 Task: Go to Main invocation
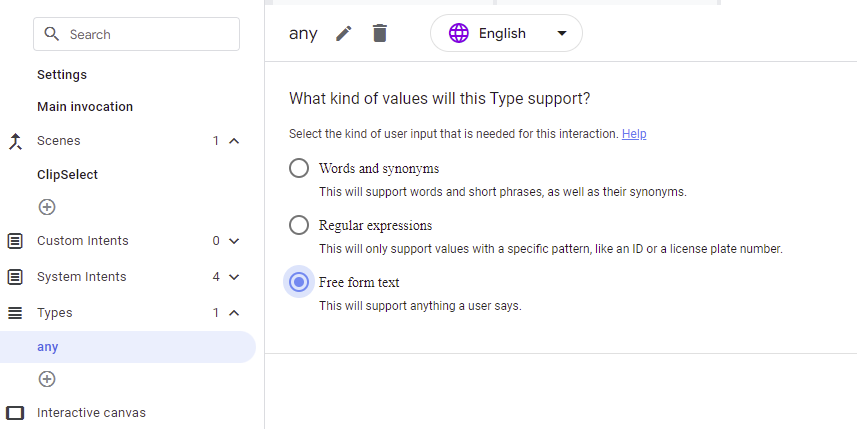(85, 107)
